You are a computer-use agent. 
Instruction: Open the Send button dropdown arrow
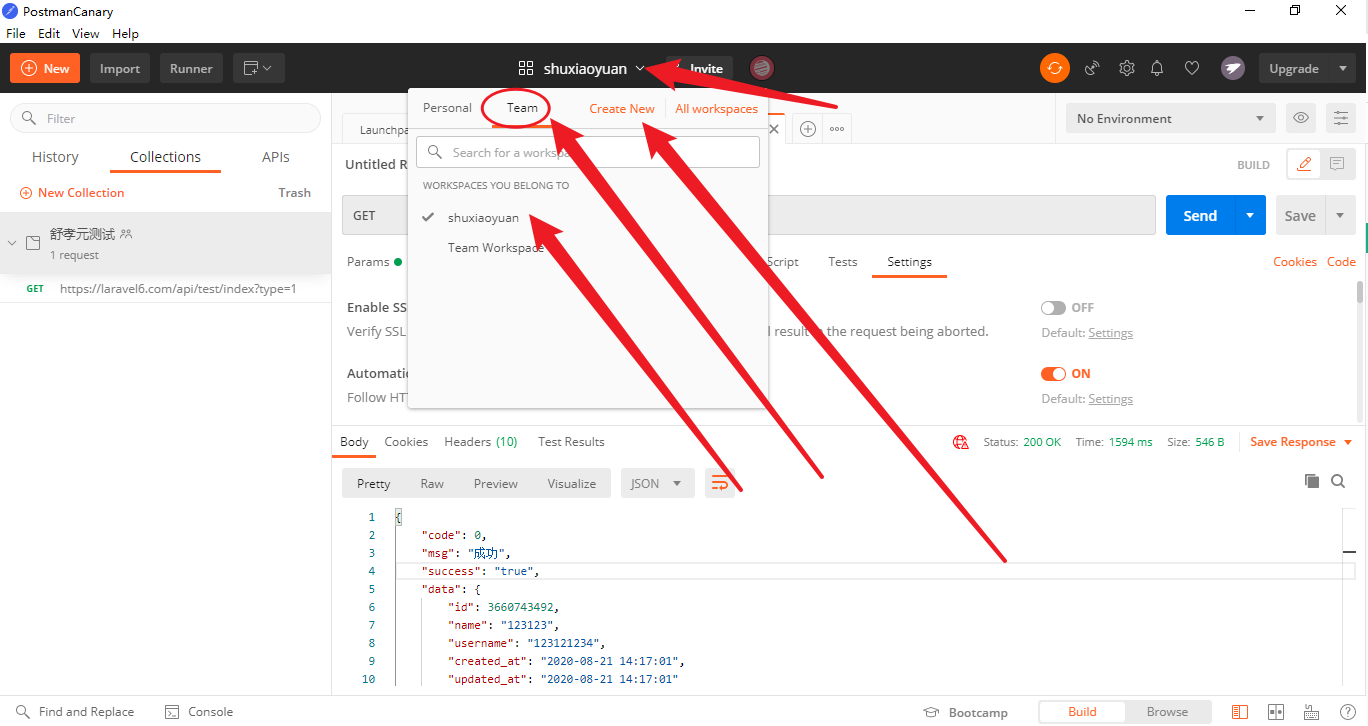(x=1249, y=215)
